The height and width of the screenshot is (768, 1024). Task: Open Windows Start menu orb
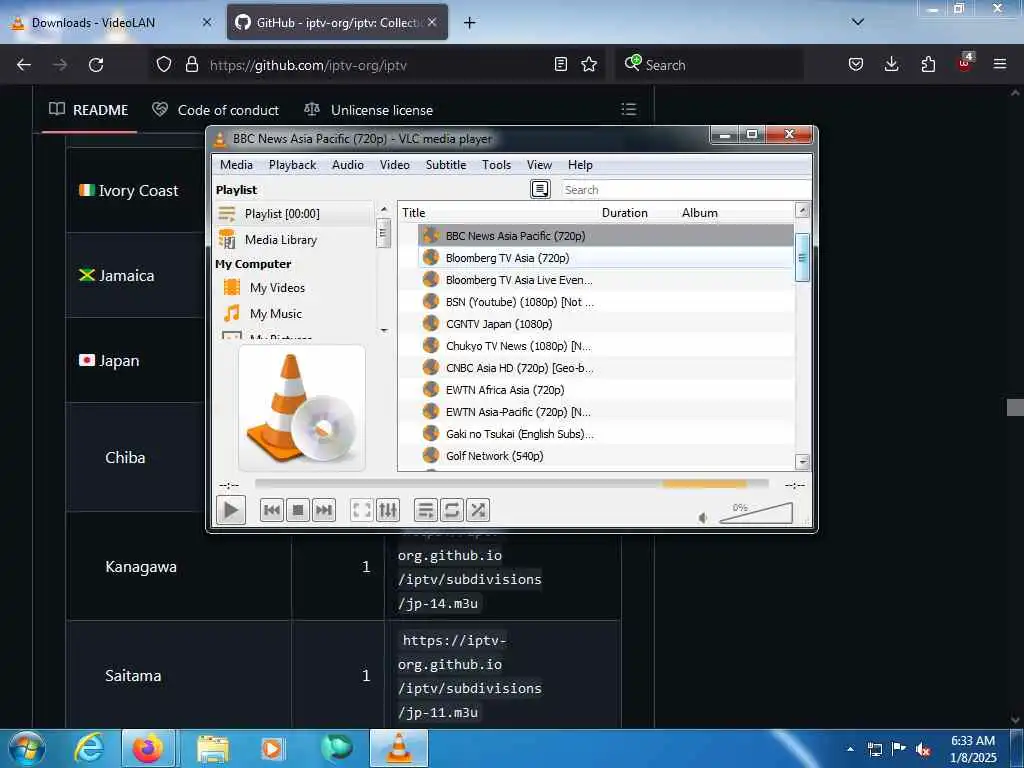[27, 748]
